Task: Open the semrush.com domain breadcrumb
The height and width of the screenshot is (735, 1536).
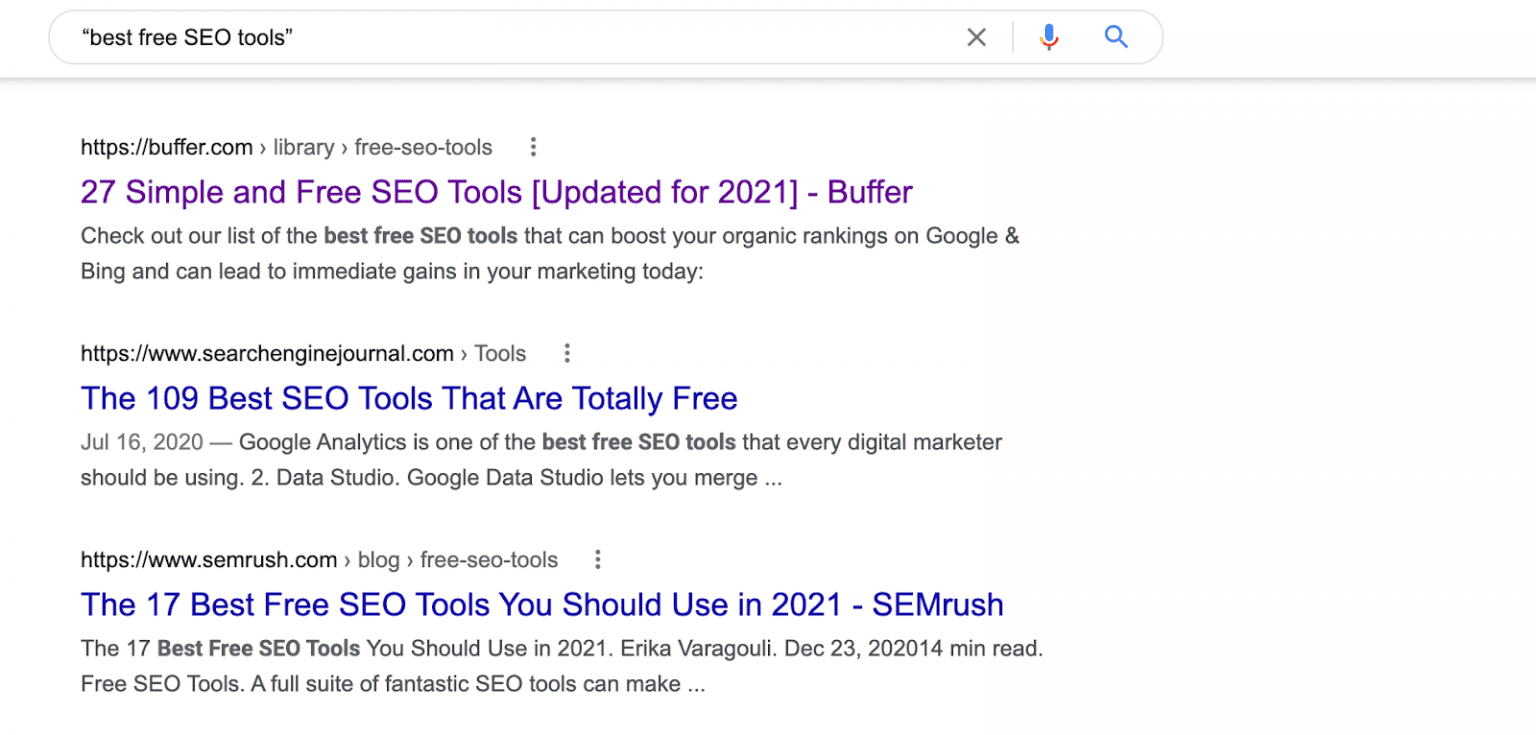Action: point(208,560)
